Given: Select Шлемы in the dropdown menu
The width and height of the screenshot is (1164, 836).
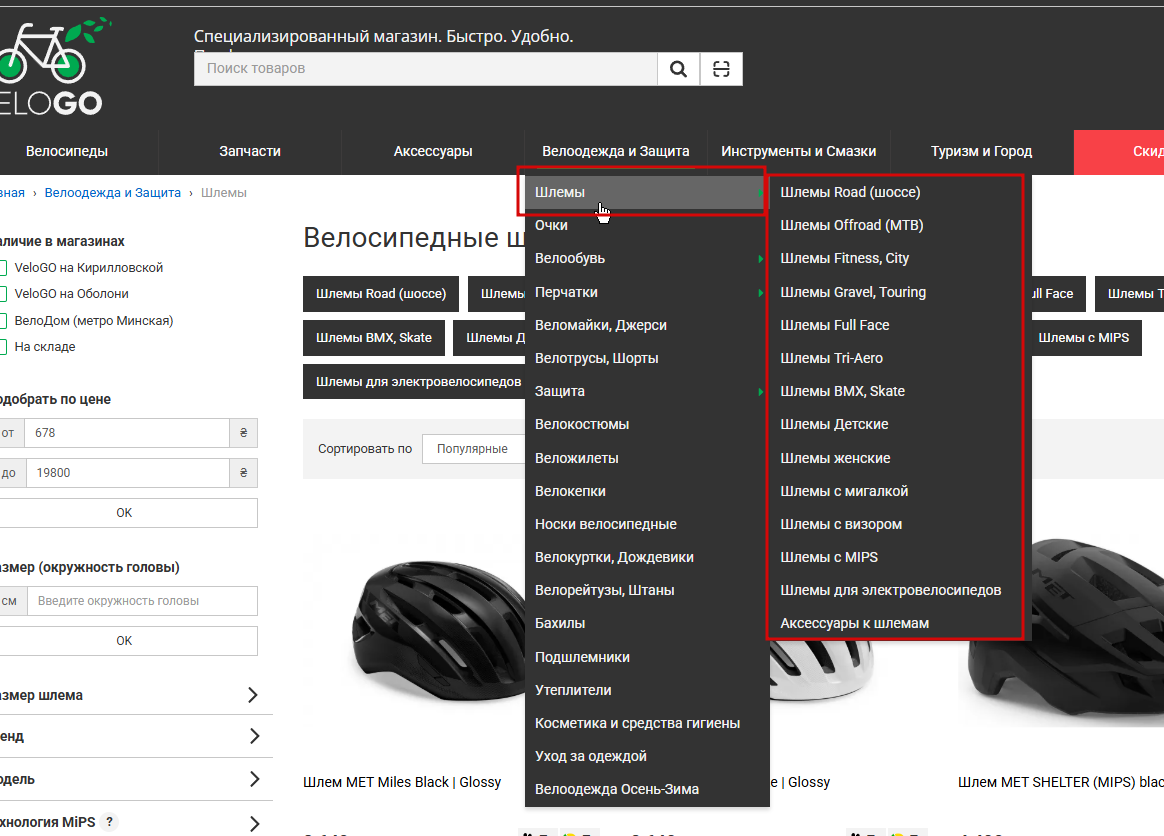Looking at the screenshot, I should [x=647, y=192].
